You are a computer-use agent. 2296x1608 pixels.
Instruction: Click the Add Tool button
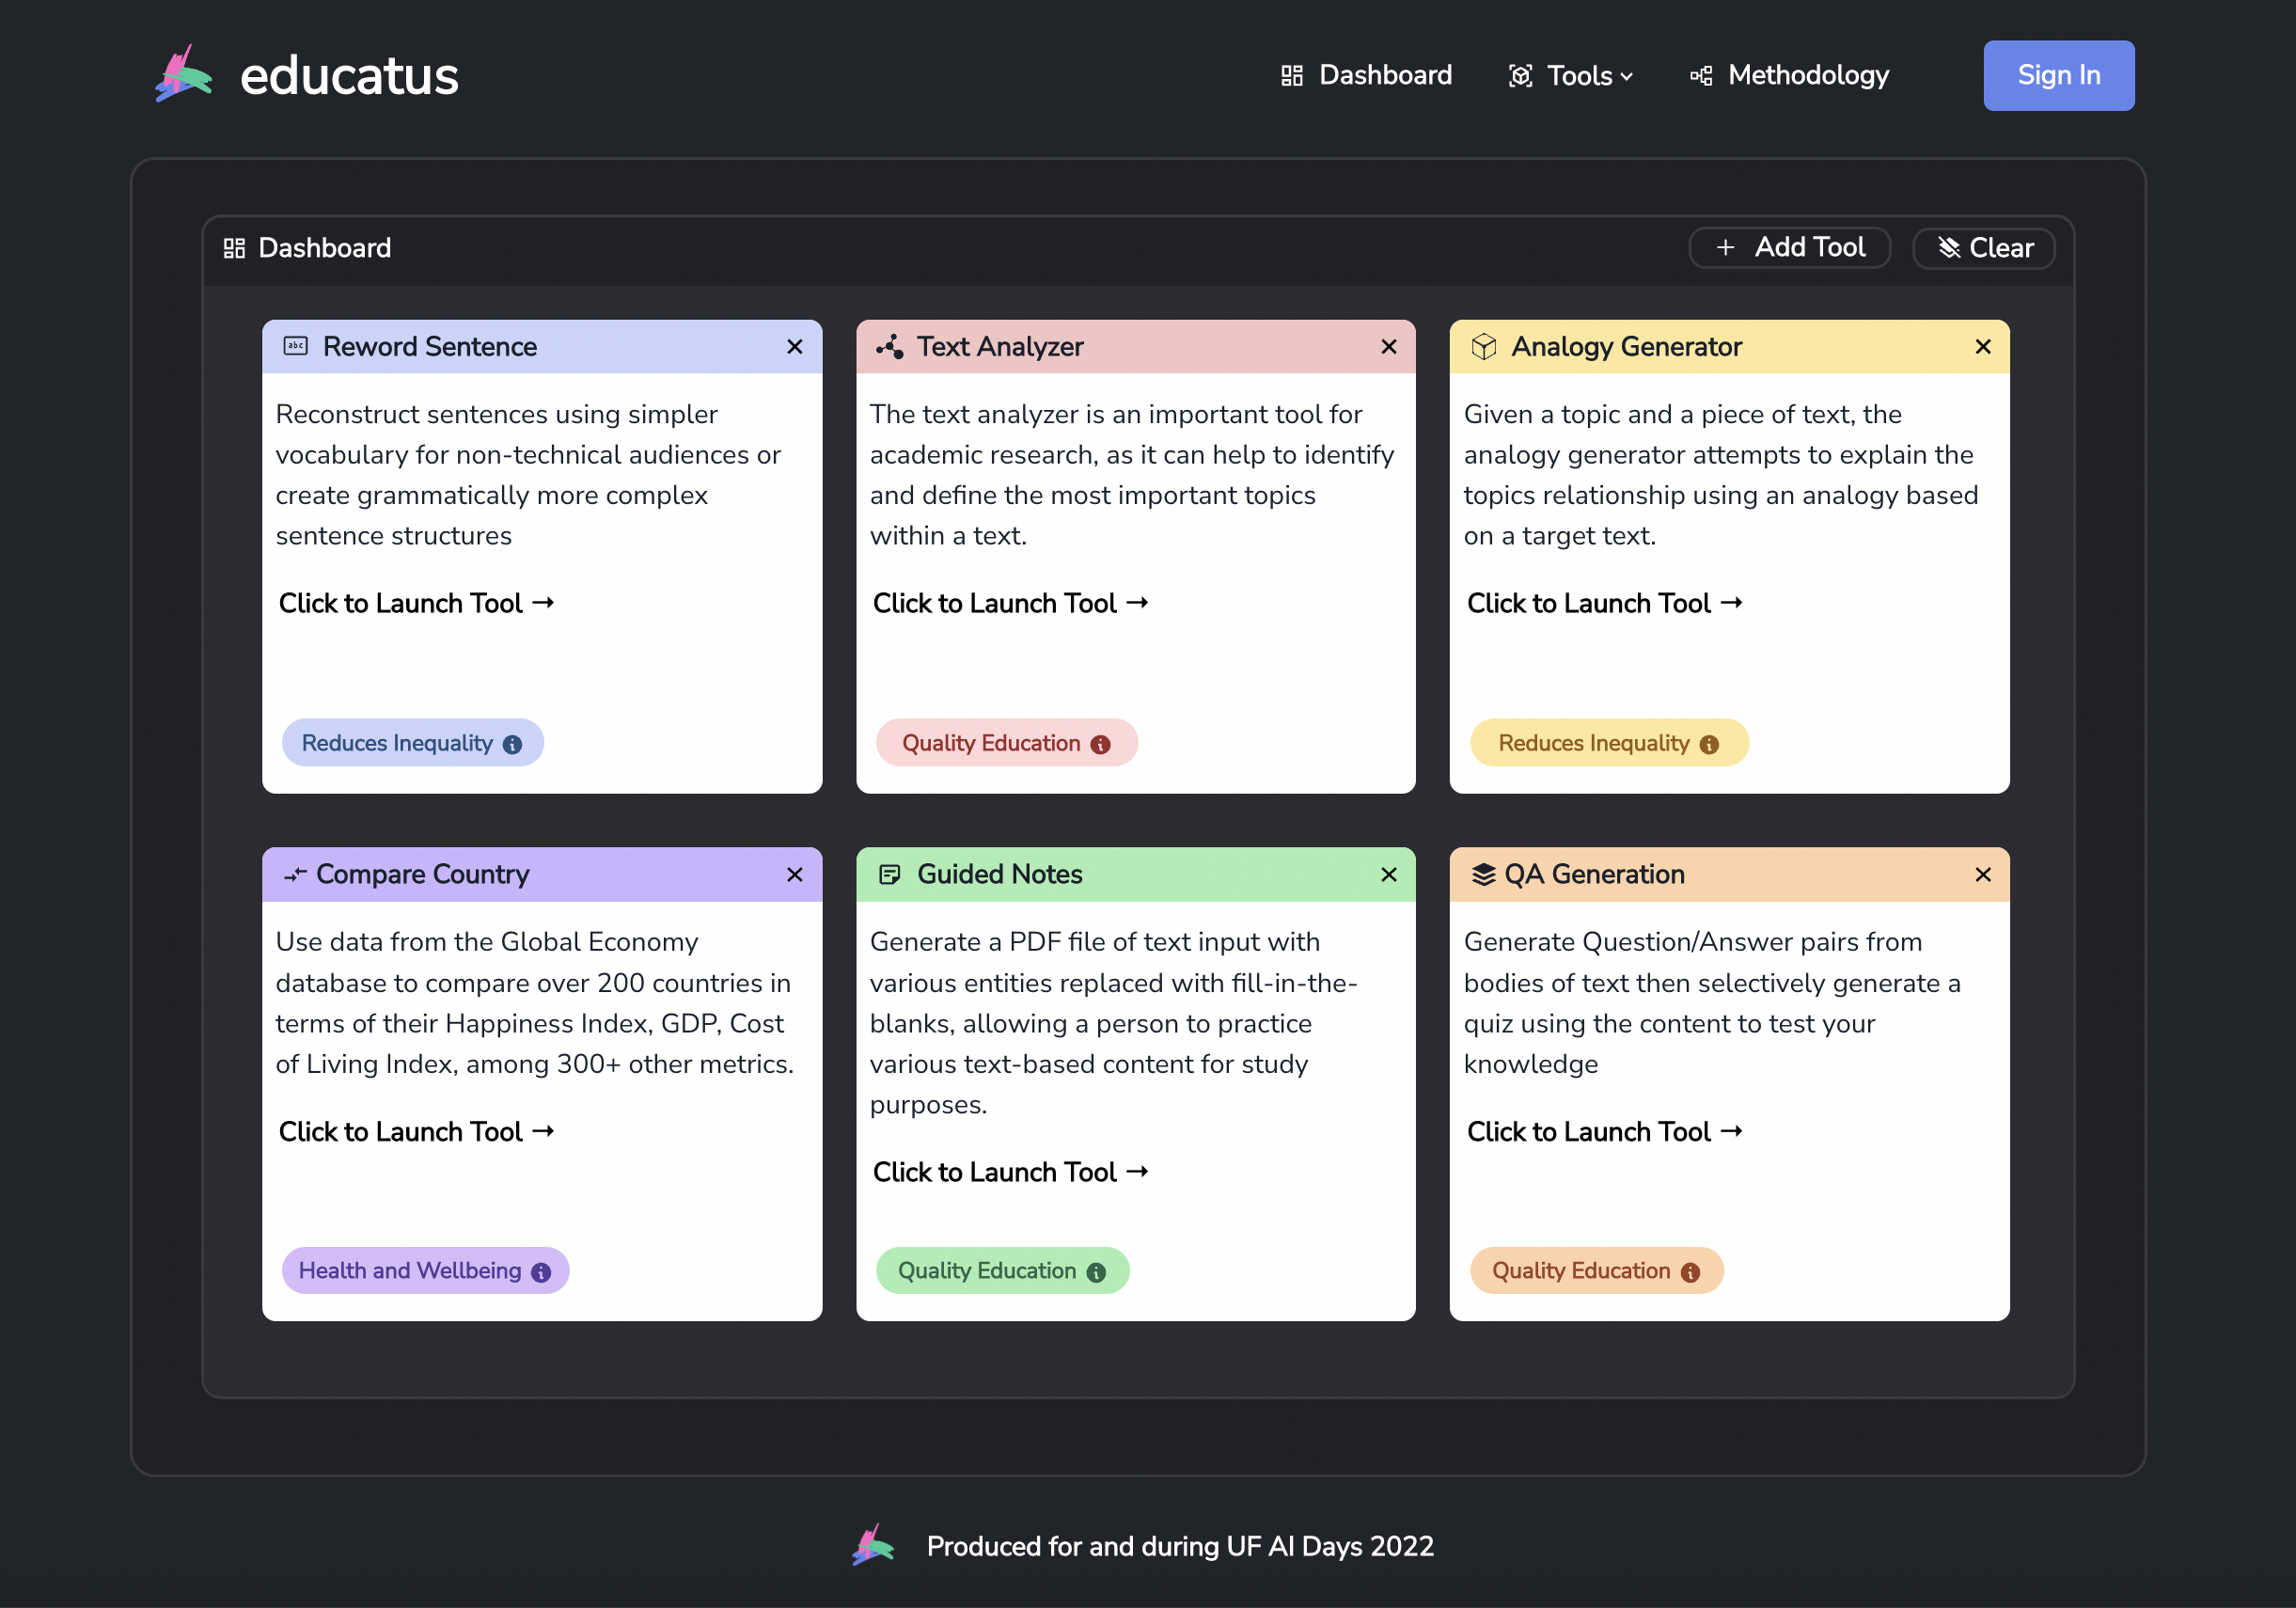point(1790,248)
